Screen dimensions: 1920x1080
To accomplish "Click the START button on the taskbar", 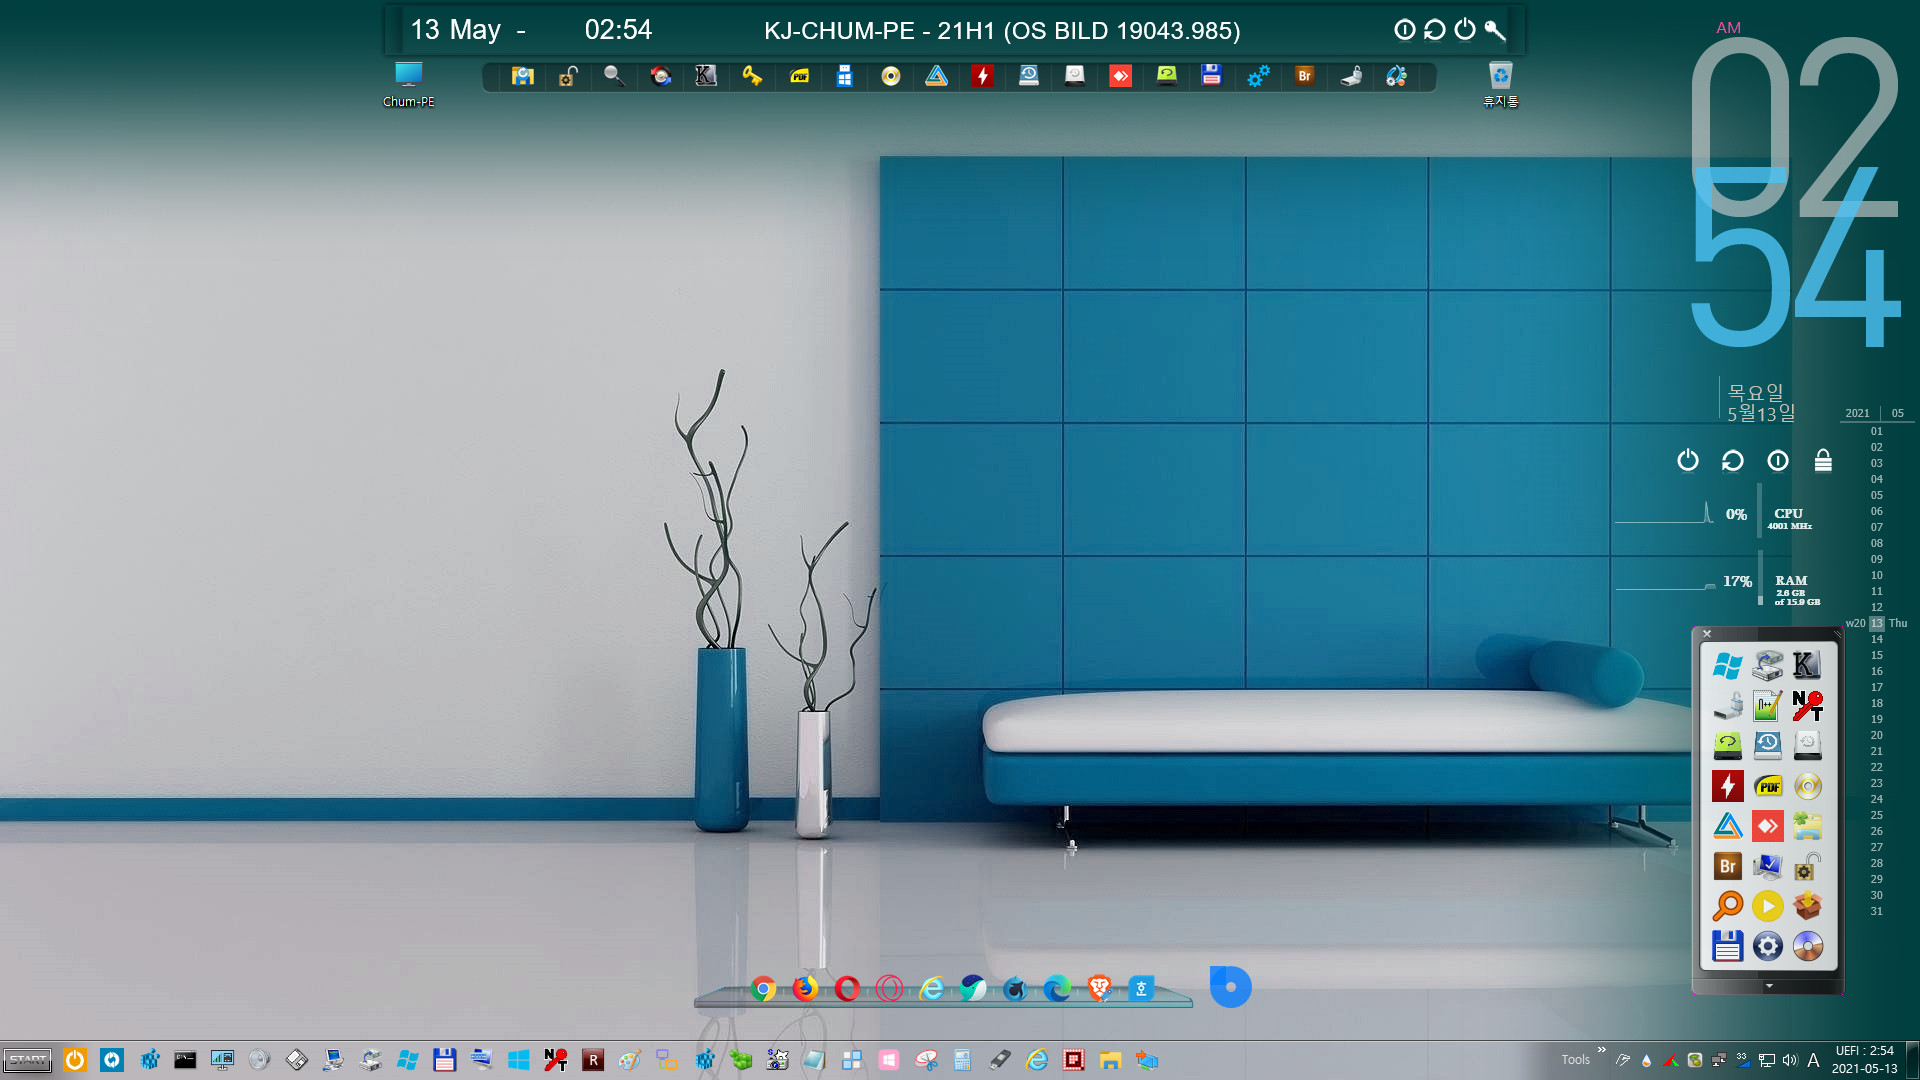I will [28, 1060].
